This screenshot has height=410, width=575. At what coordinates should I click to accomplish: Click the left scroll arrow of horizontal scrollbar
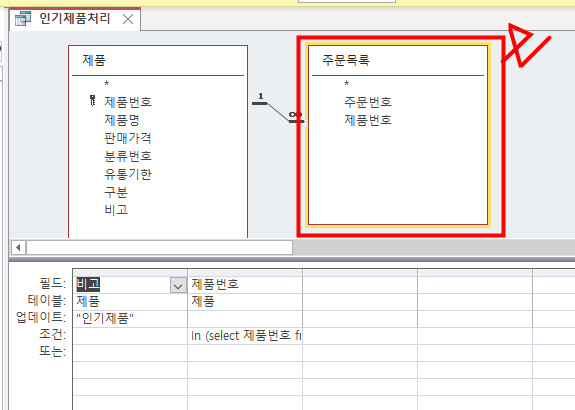18,248
